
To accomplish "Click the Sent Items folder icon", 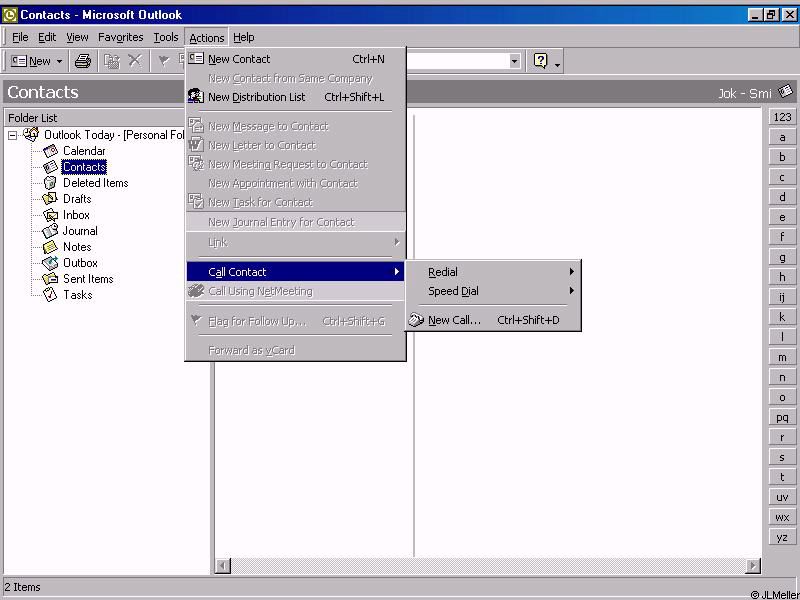I will coord(50,279).
